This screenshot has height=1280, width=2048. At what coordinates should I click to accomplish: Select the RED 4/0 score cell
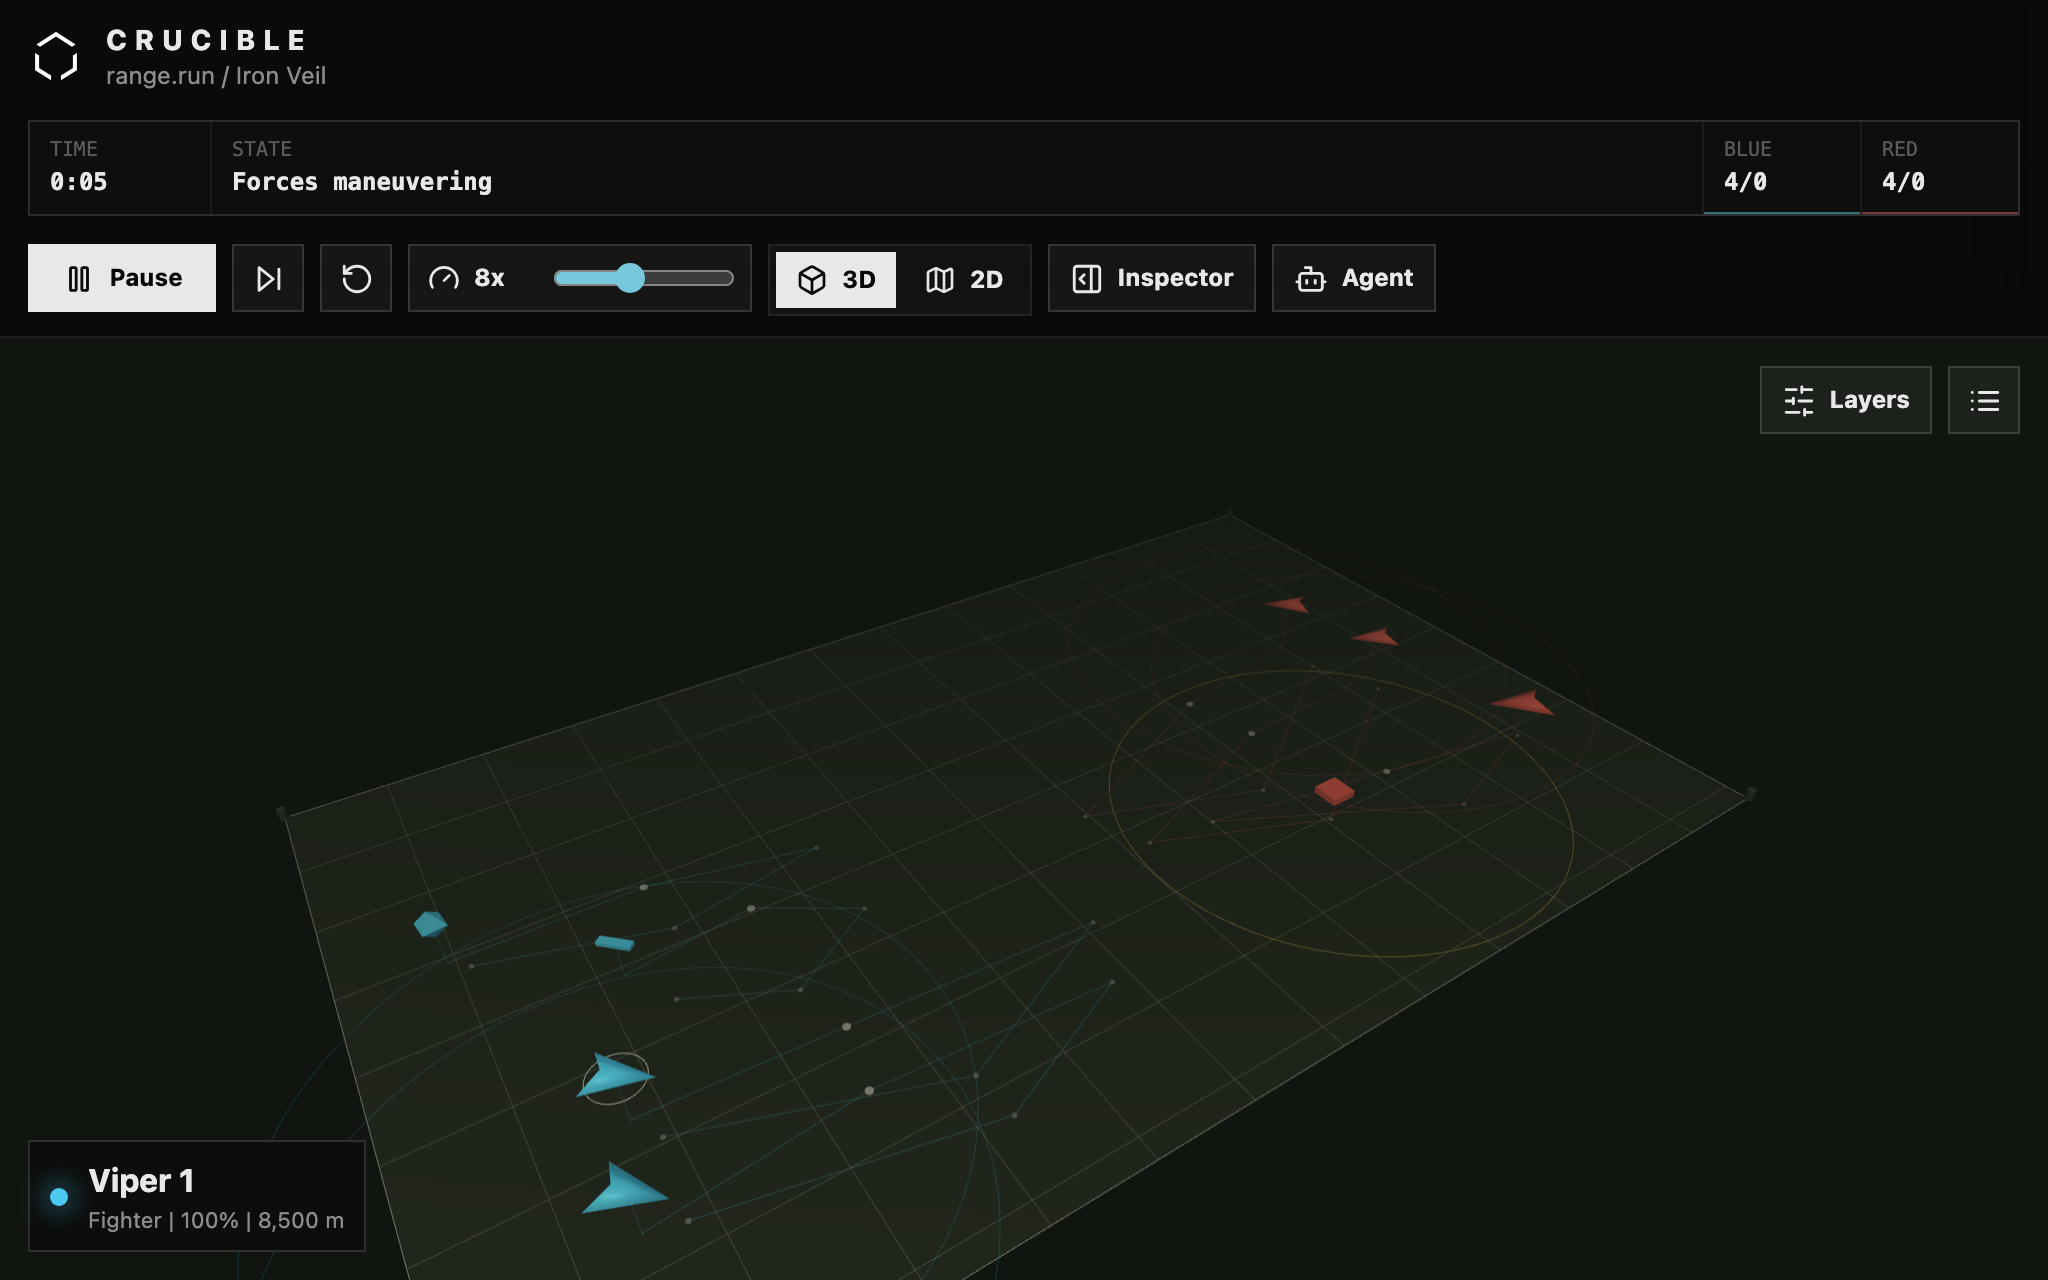coord(1939,168)
